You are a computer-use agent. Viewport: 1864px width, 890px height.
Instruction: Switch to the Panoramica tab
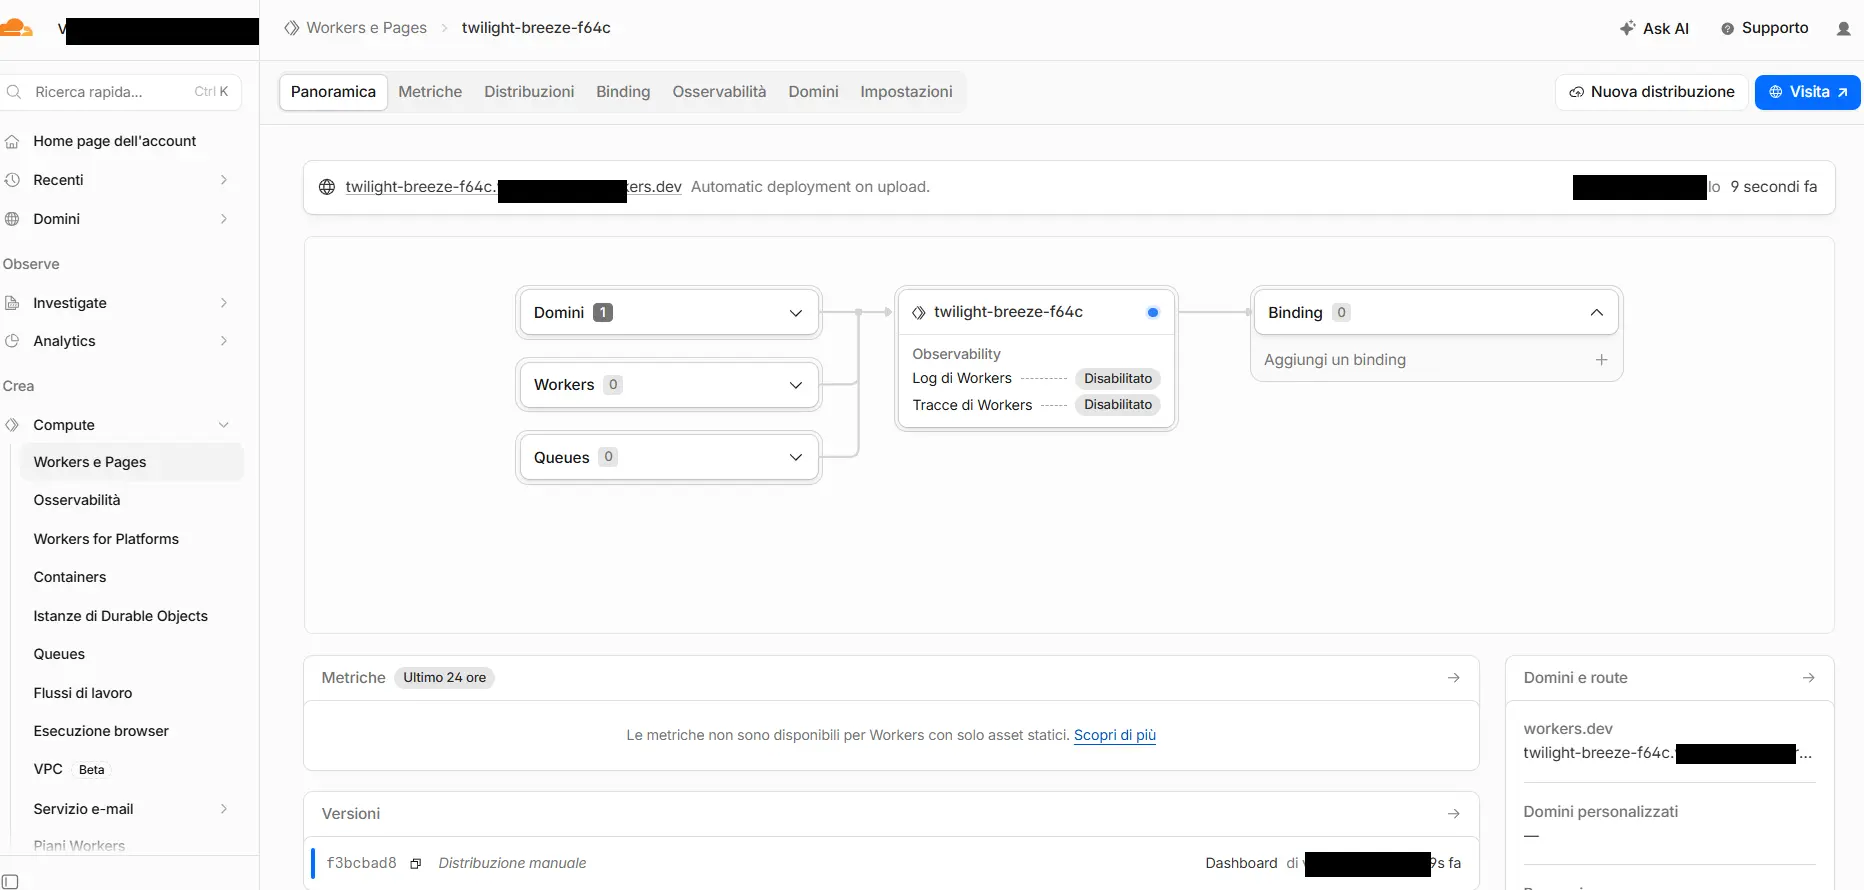tap(333, 92)
